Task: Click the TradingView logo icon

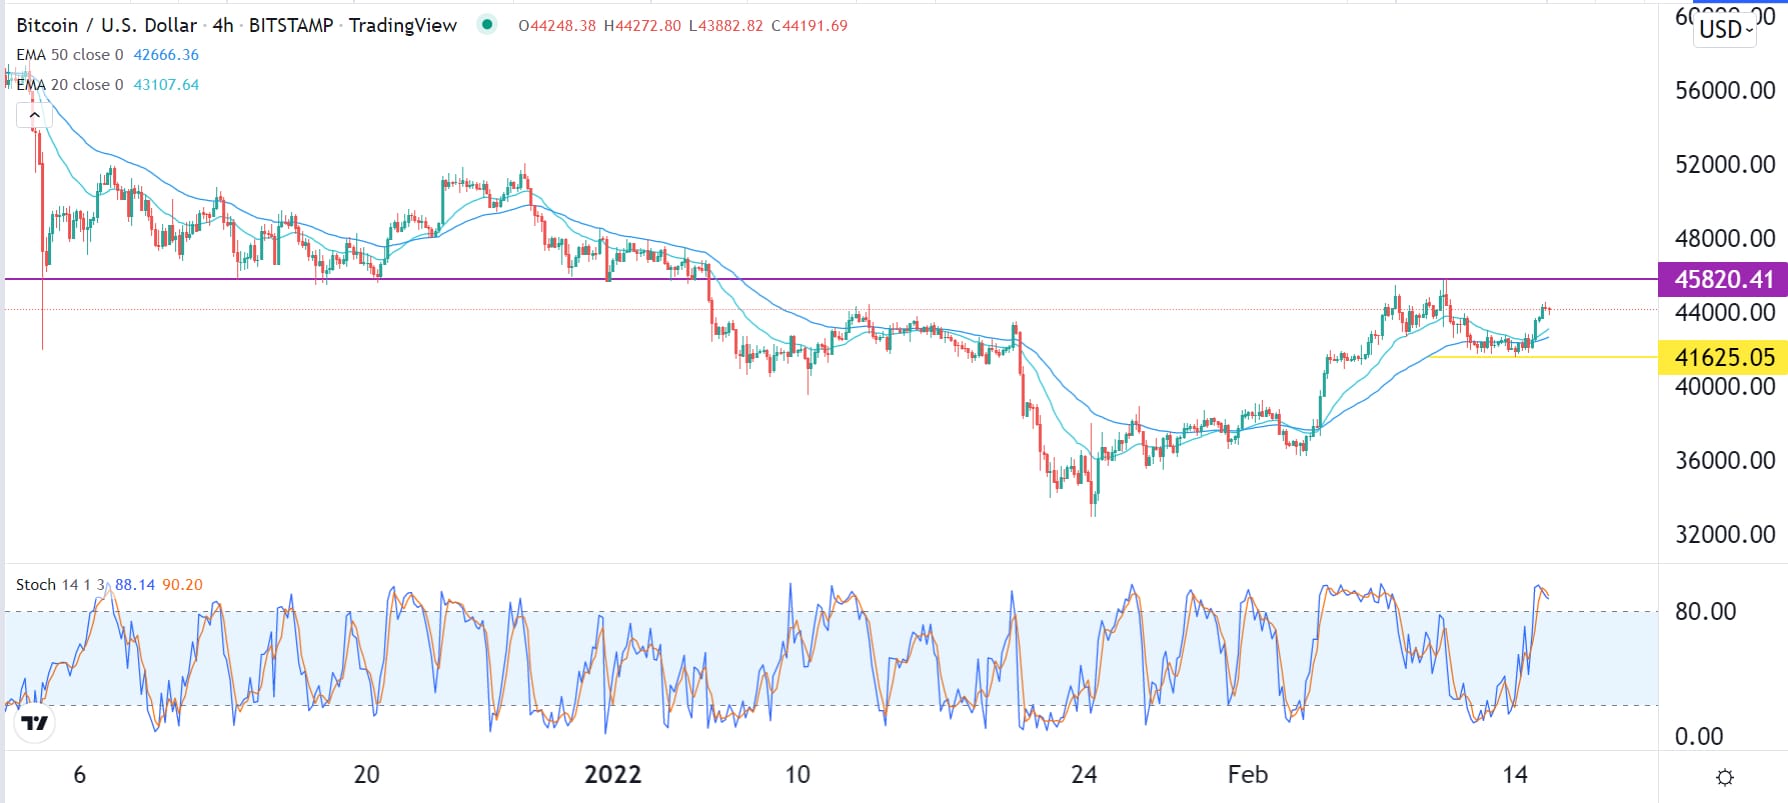Action: coord(35,723)
